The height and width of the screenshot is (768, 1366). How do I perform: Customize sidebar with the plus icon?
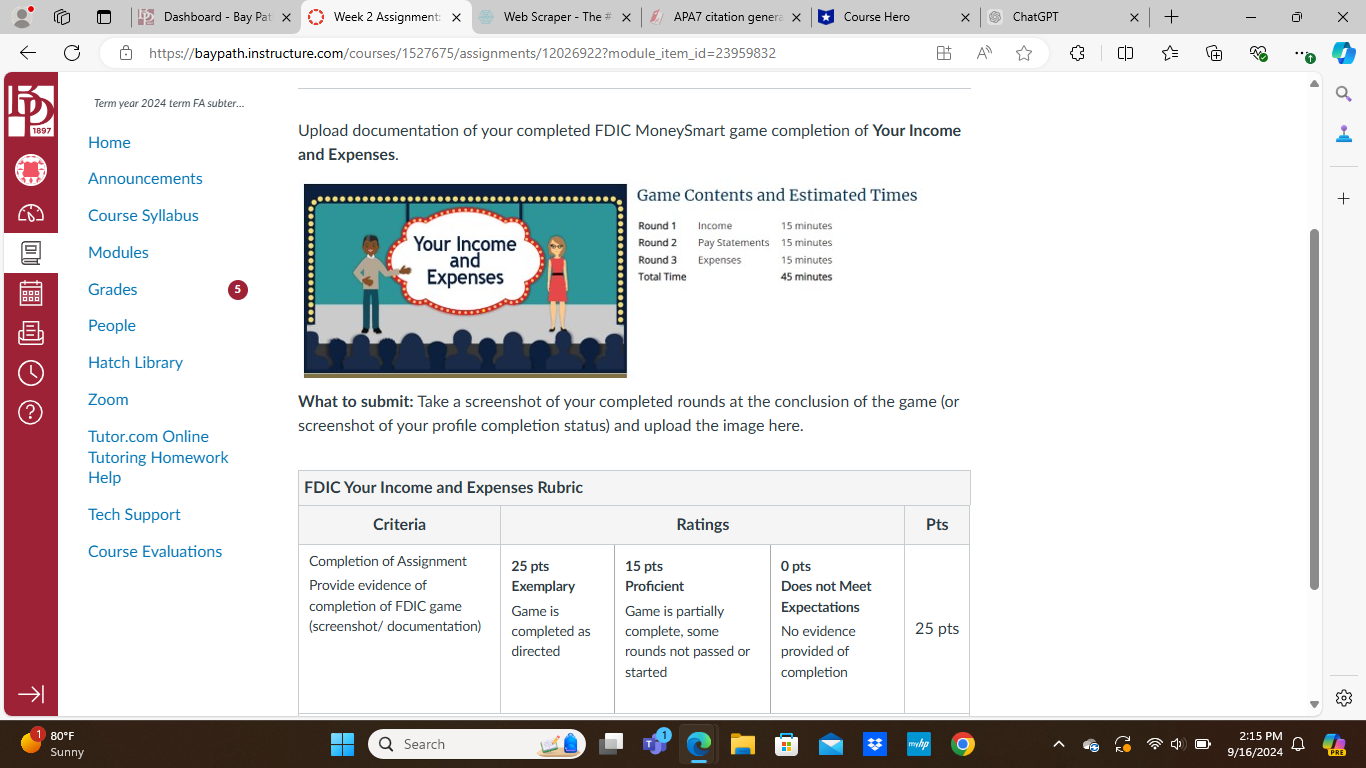click(1343, 199)
